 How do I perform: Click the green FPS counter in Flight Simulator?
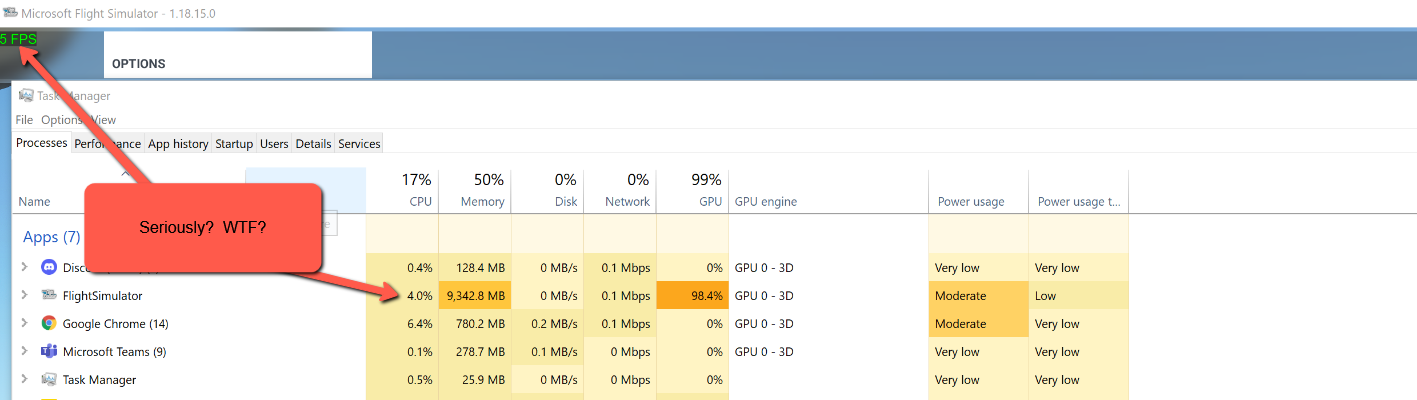tap(18, 39)
